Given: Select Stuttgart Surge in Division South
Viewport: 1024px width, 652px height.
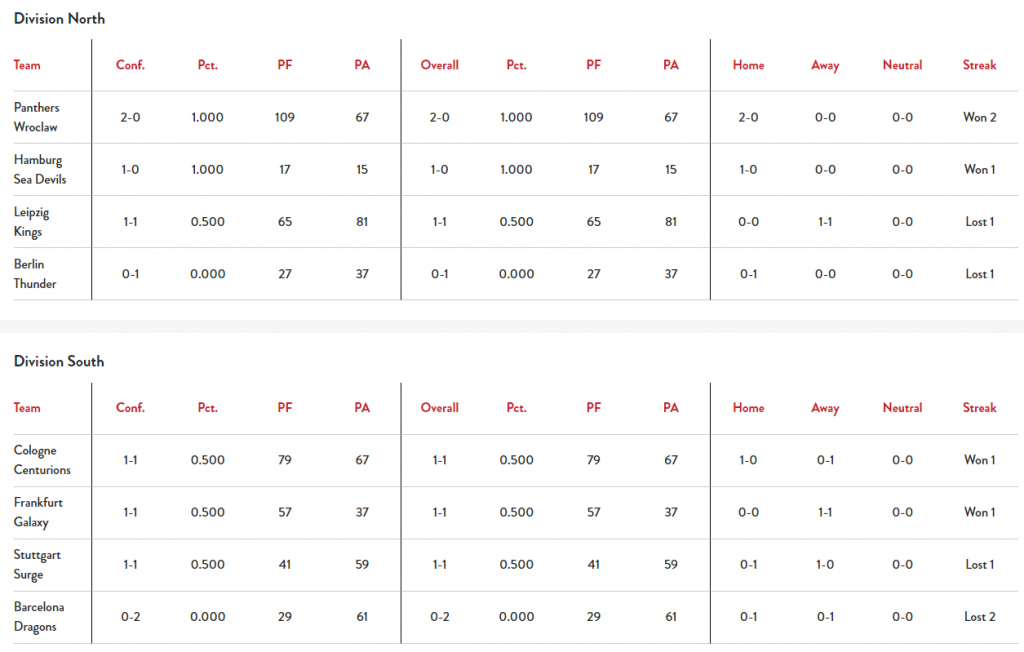Looking at the screenshot, I should [x=36, y=564].
